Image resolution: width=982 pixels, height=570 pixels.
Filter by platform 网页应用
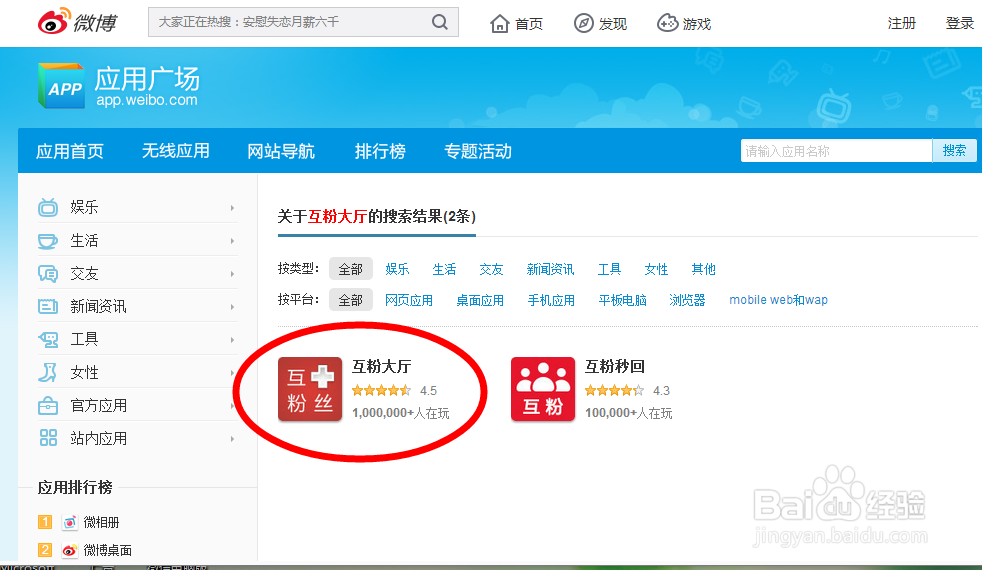pyautogui.click(x=408, y=300)
